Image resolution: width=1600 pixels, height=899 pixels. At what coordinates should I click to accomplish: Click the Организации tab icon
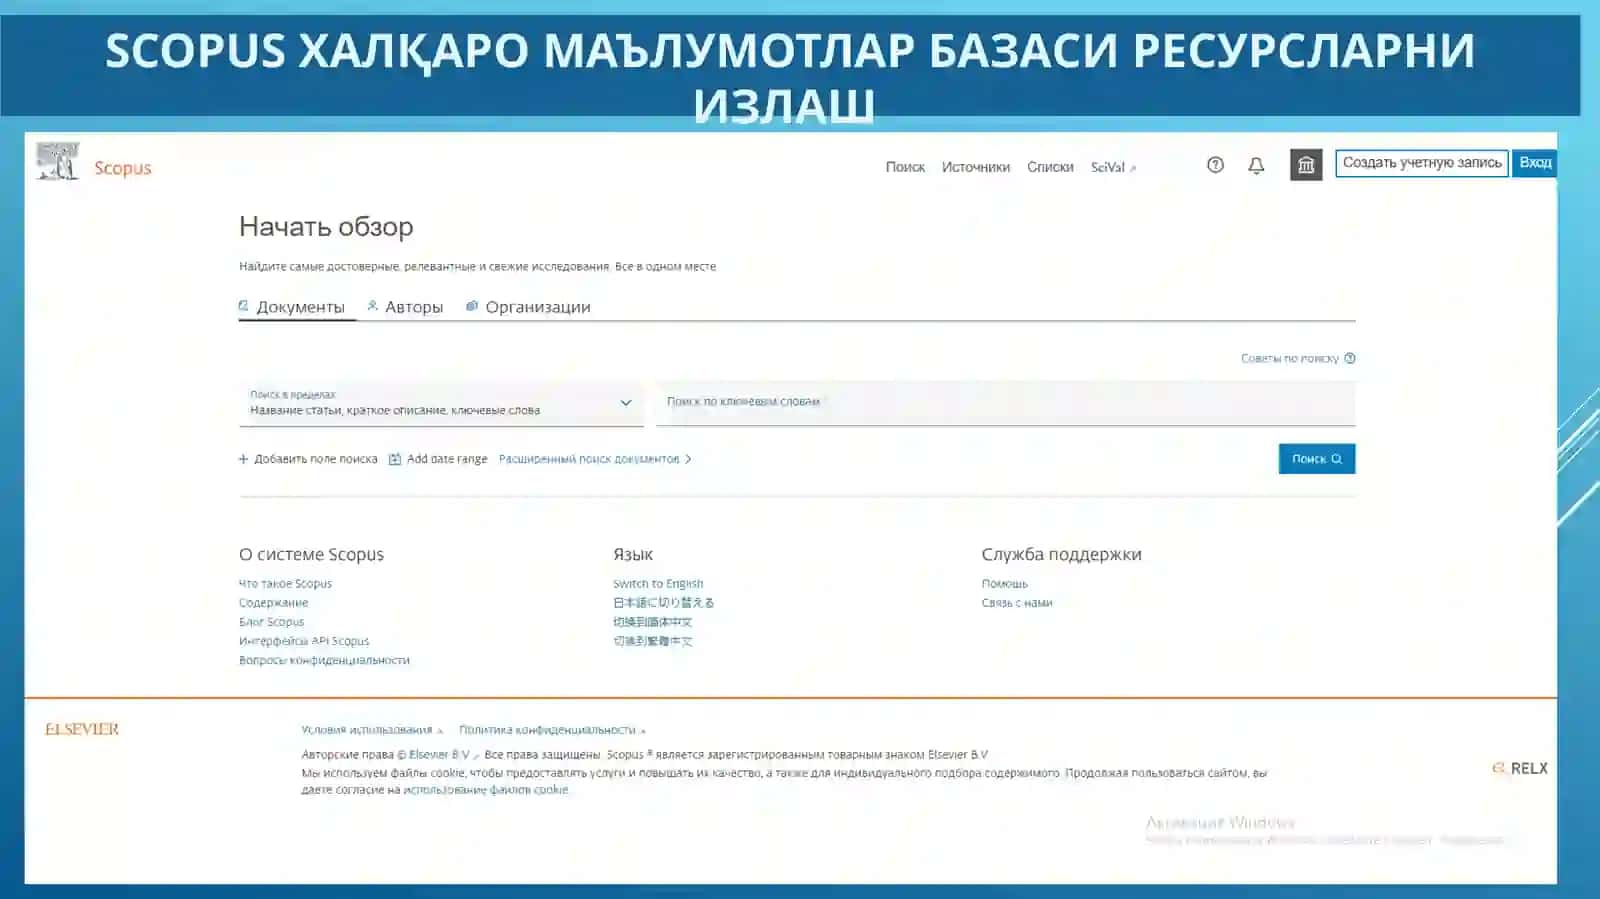[472, 306]
